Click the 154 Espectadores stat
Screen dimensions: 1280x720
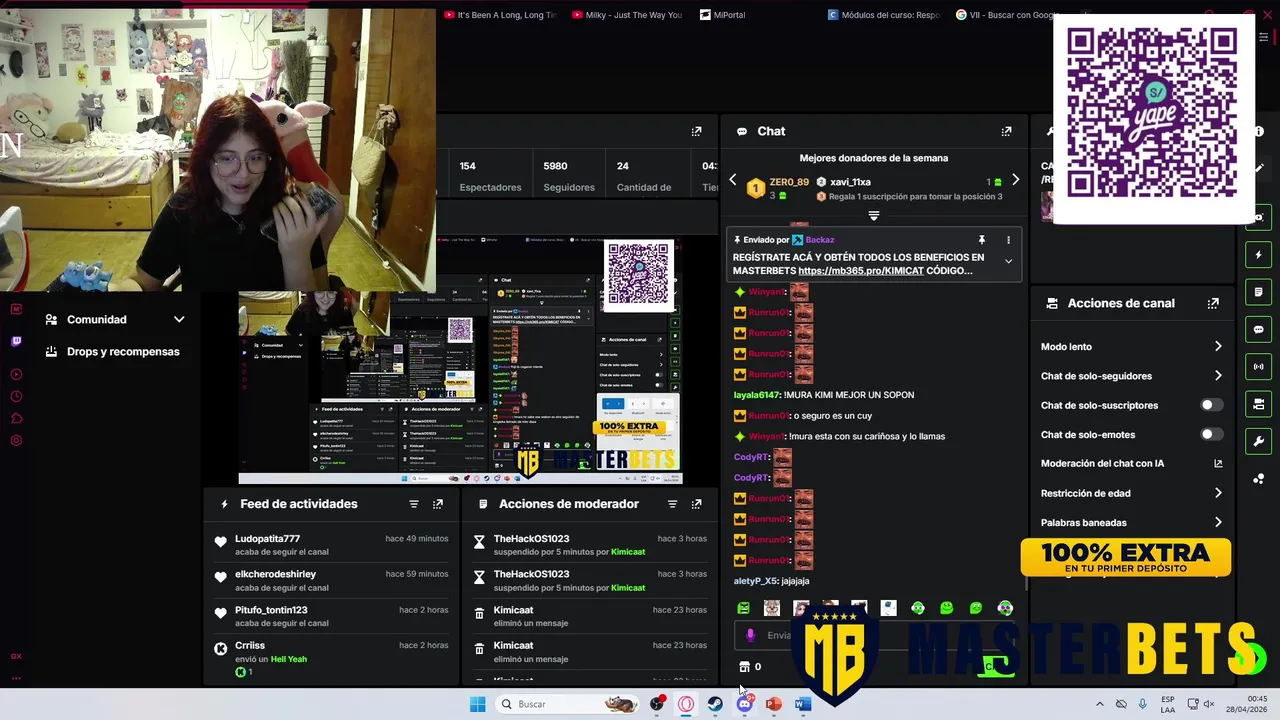point(490,176)
